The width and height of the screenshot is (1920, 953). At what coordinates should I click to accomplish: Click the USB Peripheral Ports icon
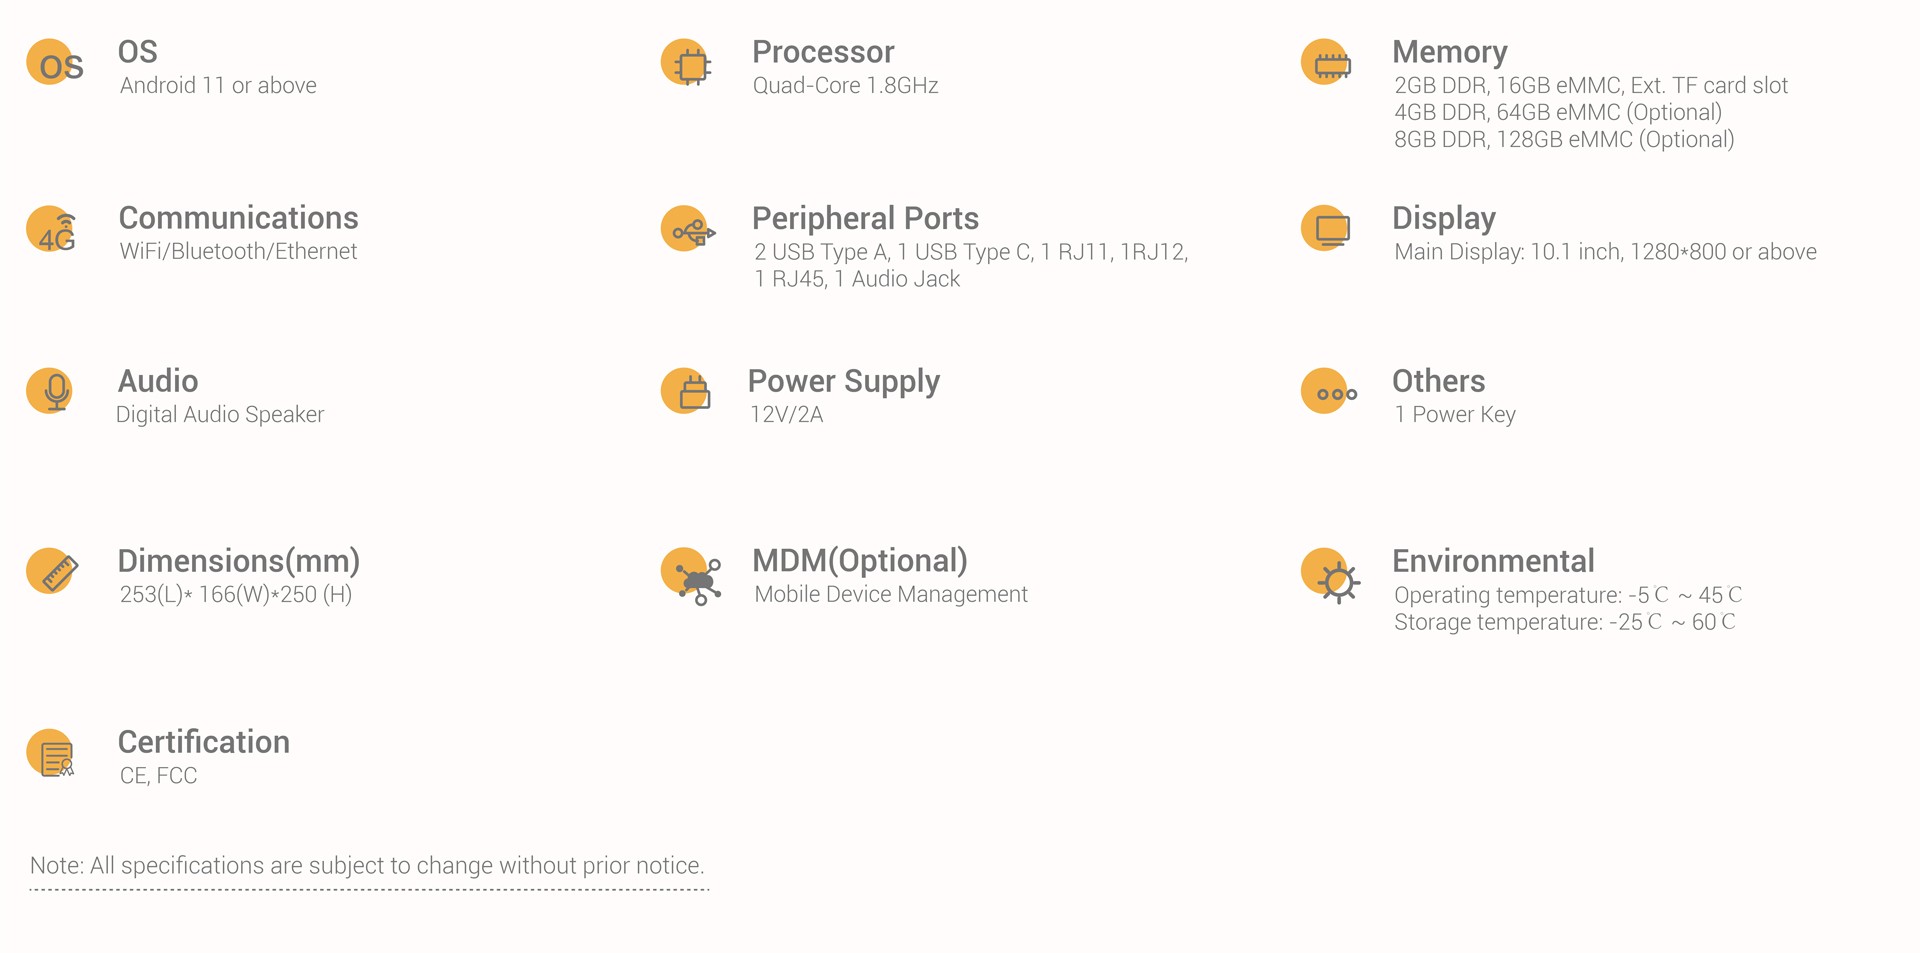(688, 229)
